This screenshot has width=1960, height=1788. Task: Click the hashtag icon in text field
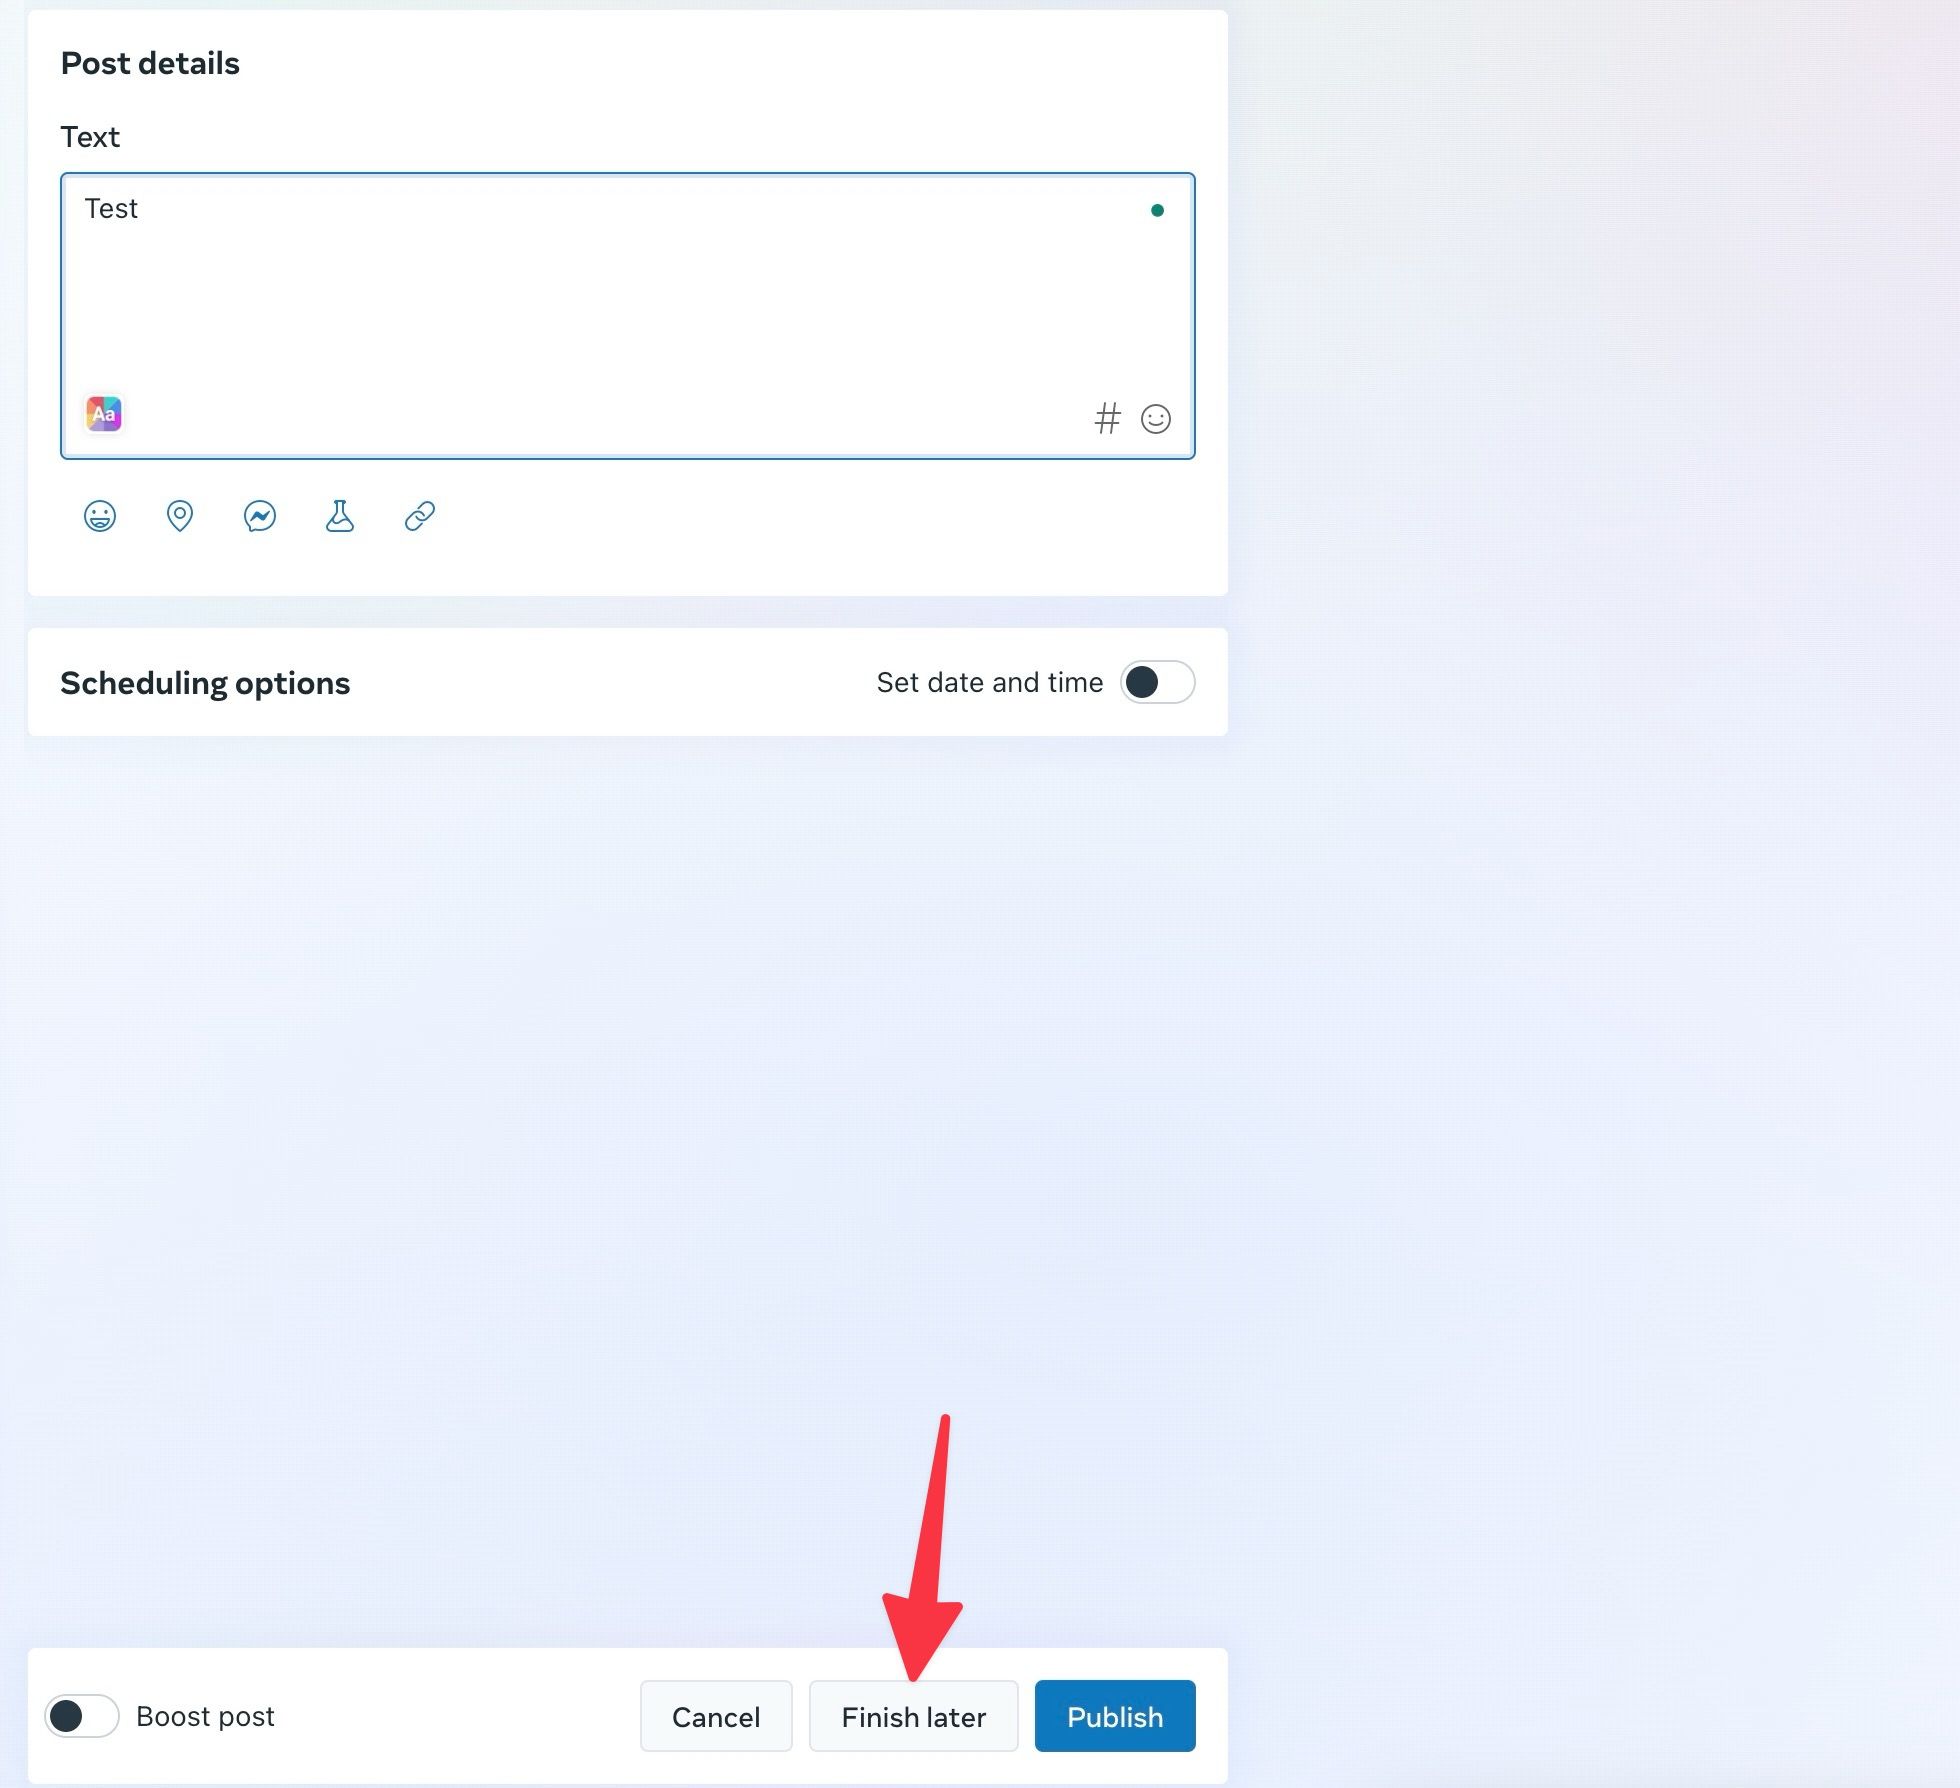click(x=1106, y=417)
